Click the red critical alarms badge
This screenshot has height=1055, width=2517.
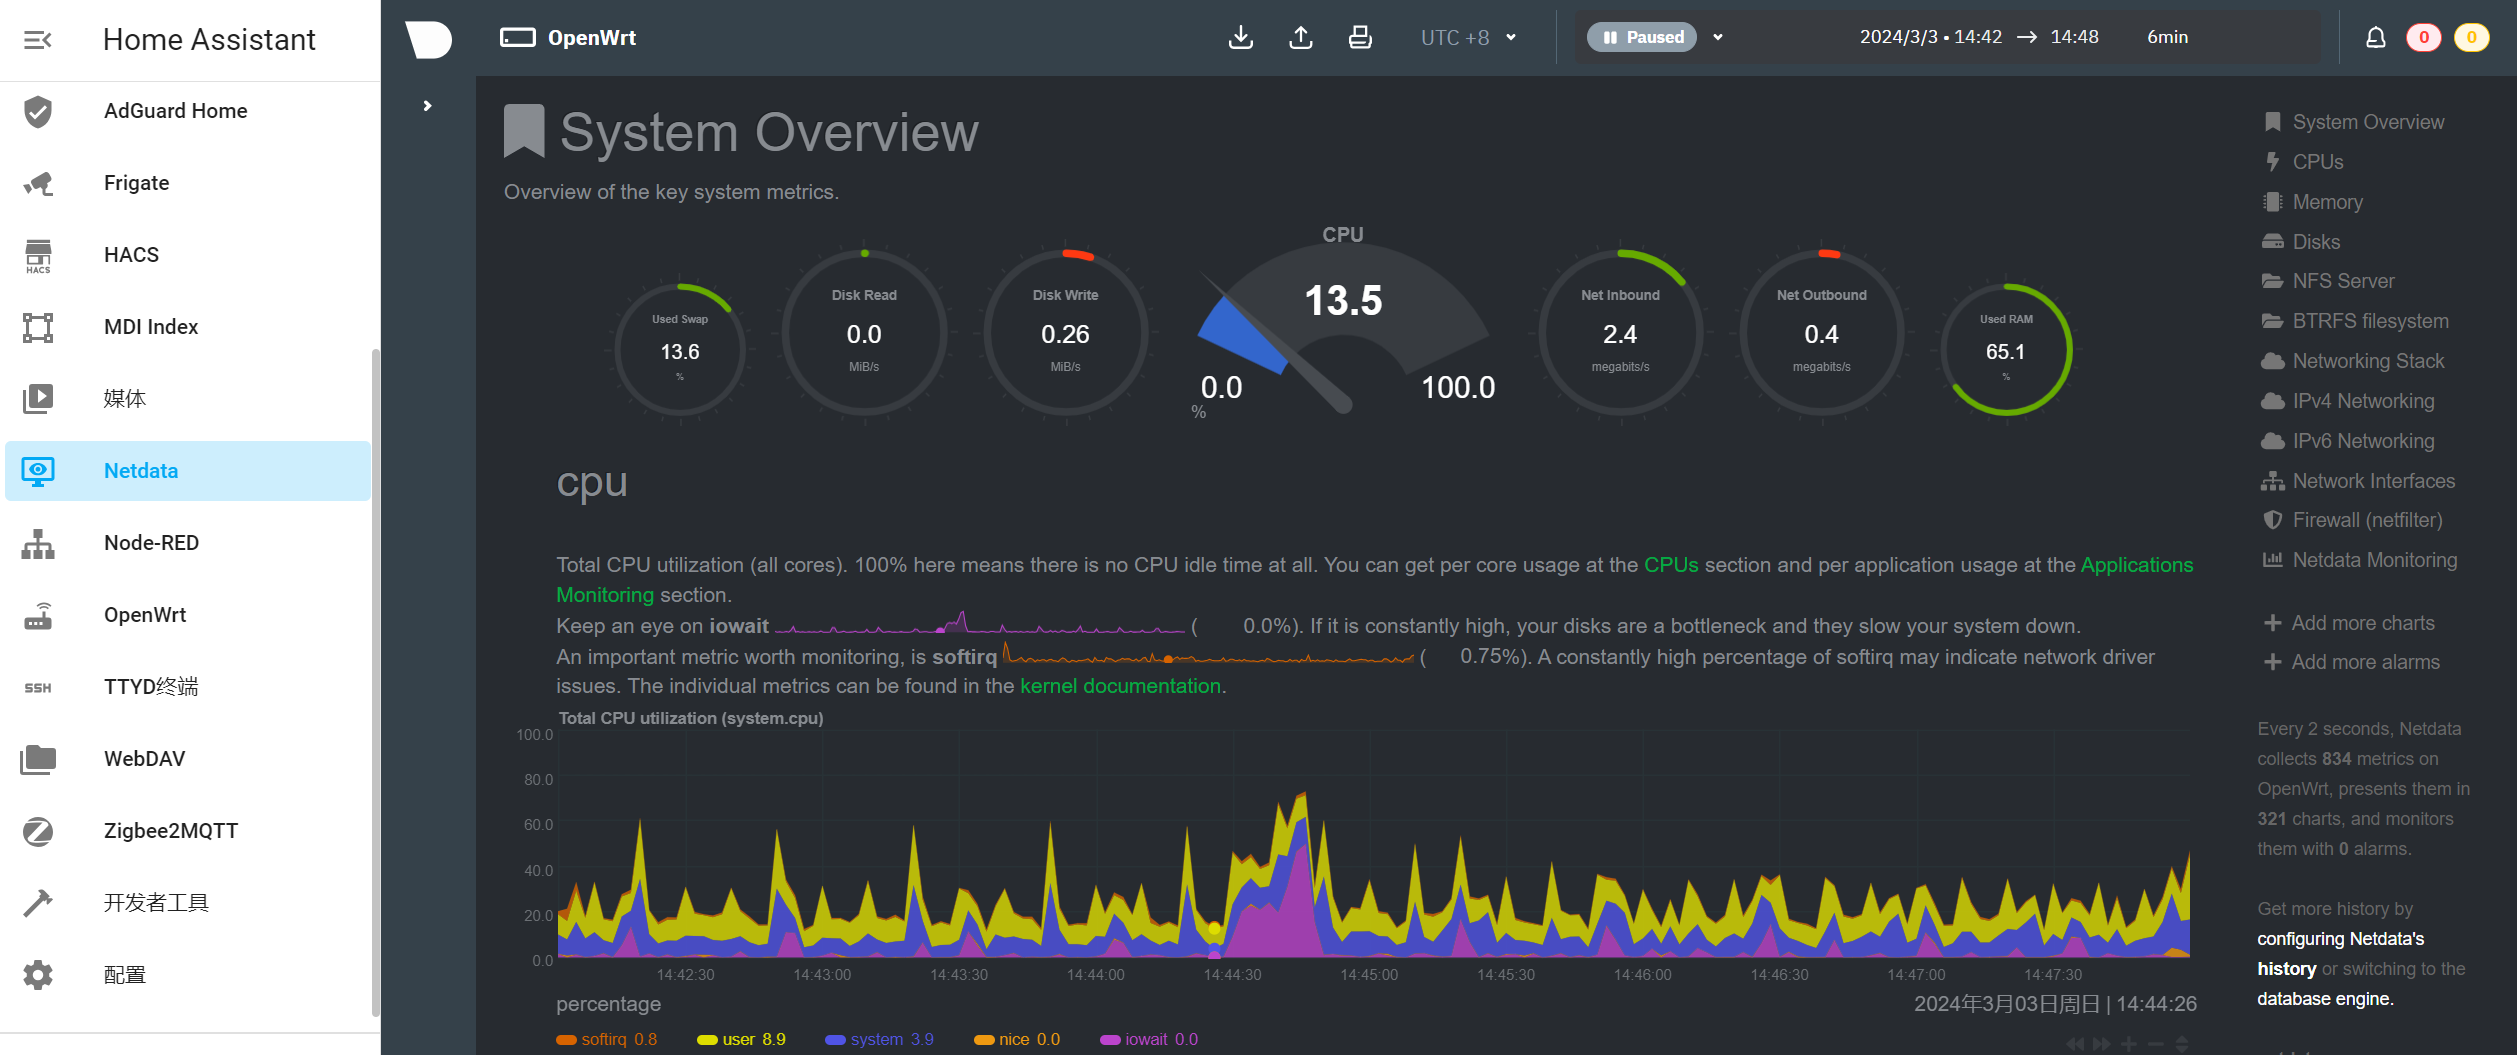tap(2423, 38)
